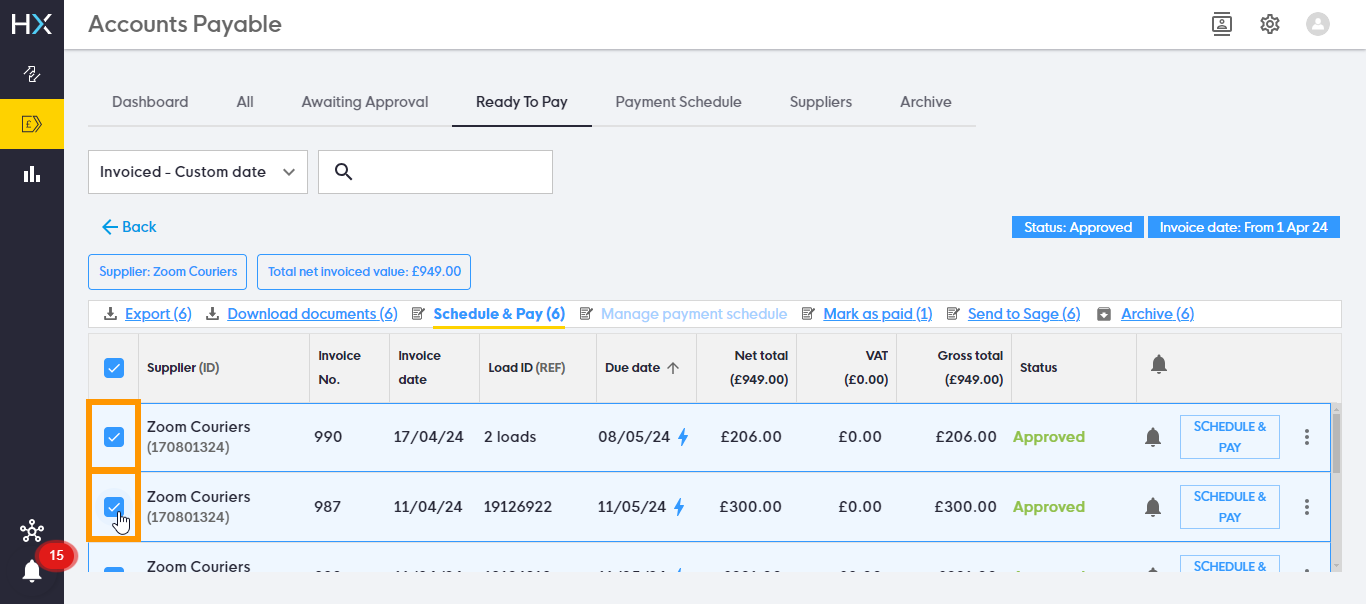Expand the Invoiced - Custom date dropdown
Viewport: 1366px width, 604px height.
(x=198, y=172)
